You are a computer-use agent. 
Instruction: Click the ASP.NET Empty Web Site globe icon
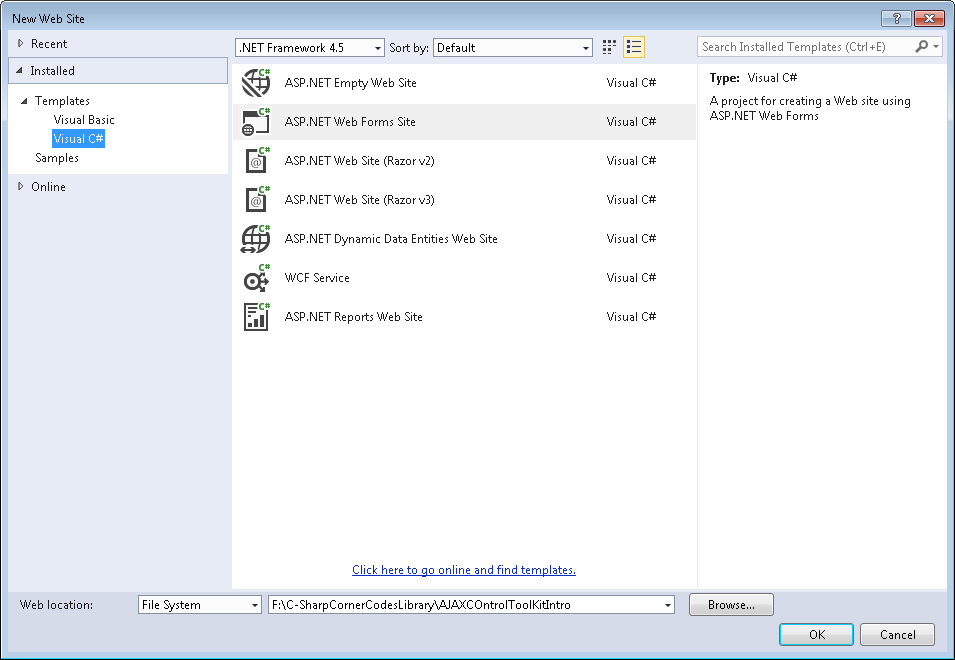click(256, 83)
